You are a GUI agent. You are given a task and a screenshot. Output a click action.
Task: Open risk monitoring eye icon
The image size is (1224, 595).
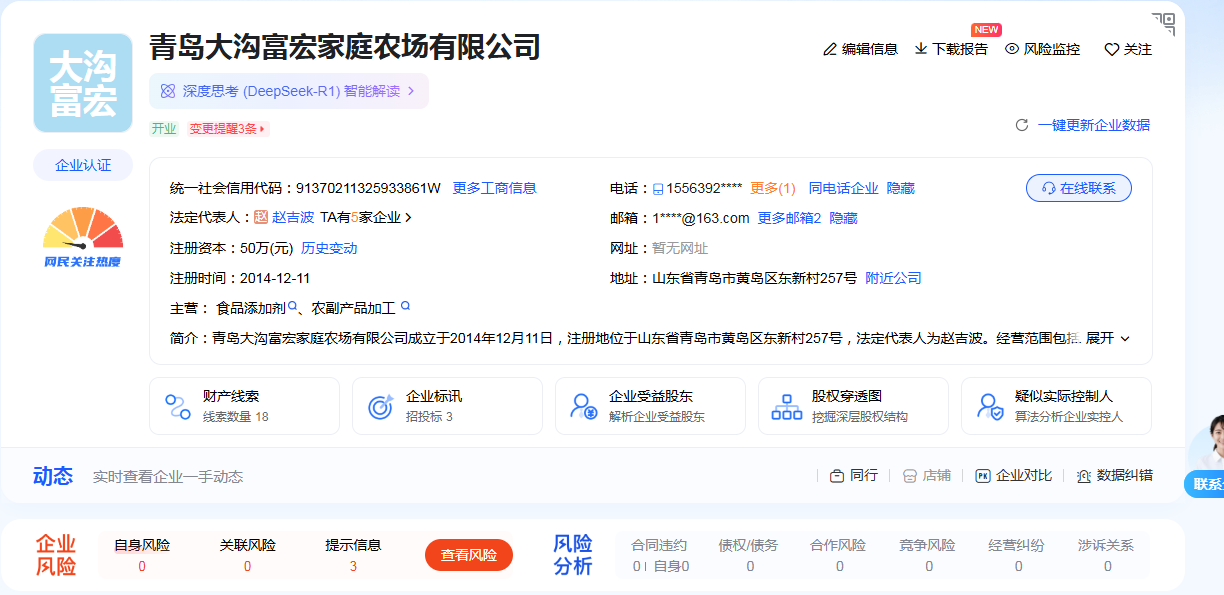1012,49
